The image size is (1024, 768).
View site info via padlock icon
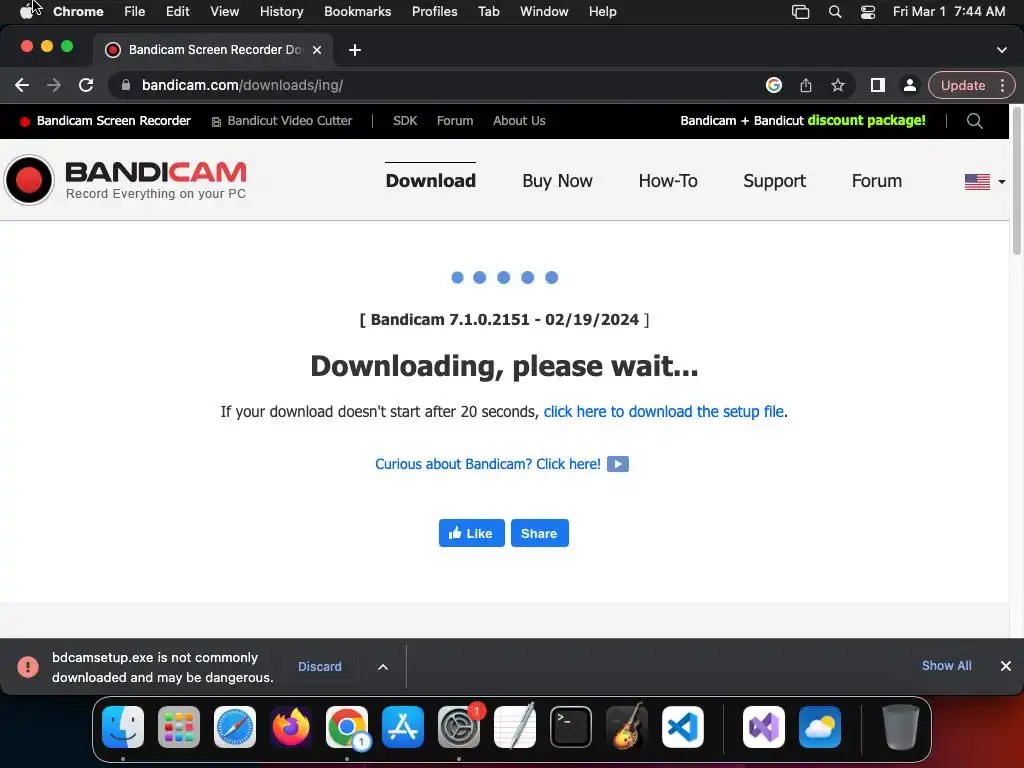point(126,85)
